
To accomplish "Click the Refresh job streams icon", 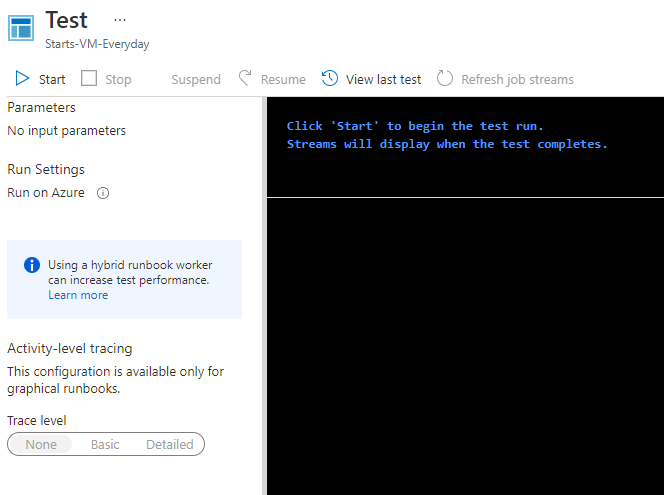I will [x=445, y=79].
